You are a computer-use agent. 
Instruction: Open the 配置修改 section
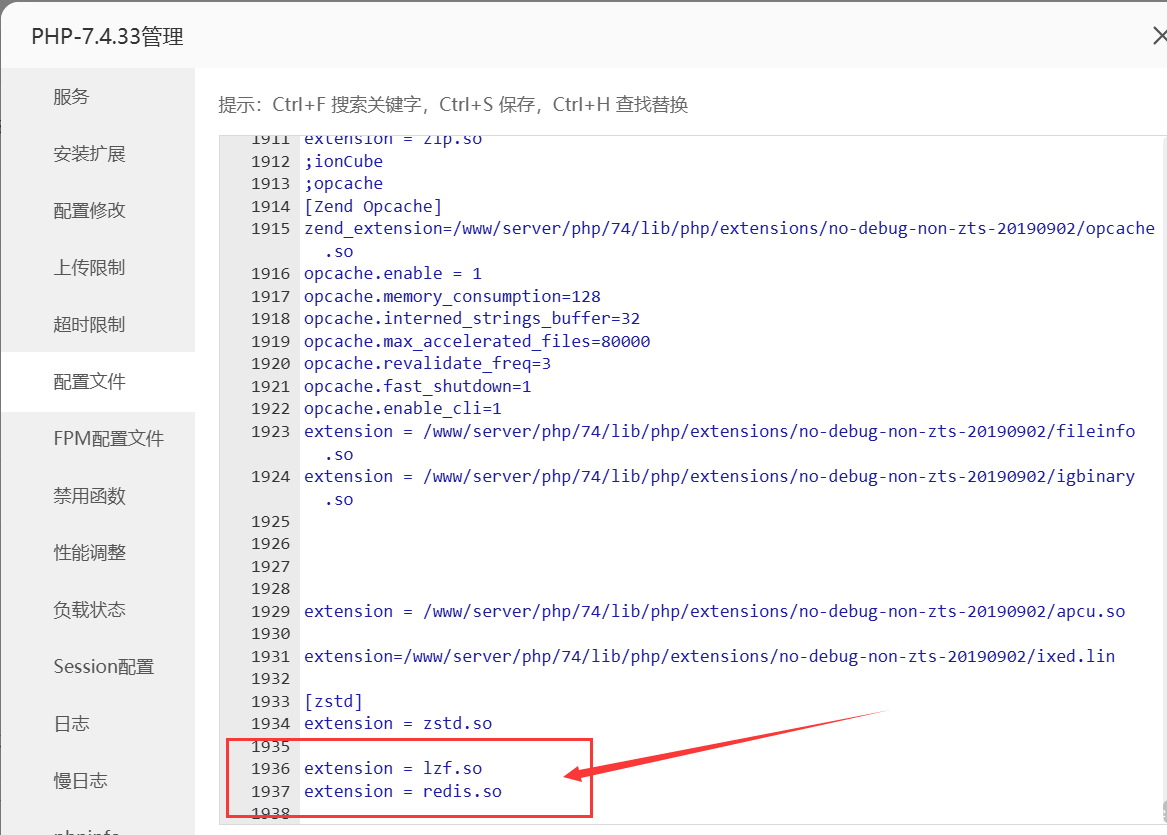pos(89,211)
